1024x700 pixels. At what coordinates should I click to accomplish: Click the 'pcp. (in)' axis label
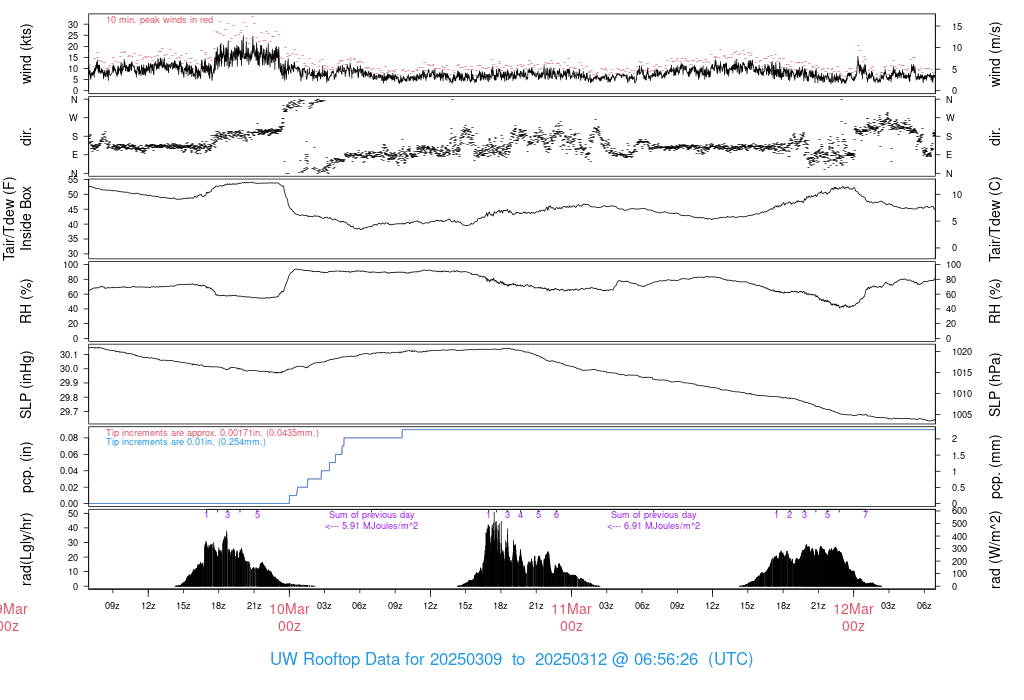[x=26, y=467]
